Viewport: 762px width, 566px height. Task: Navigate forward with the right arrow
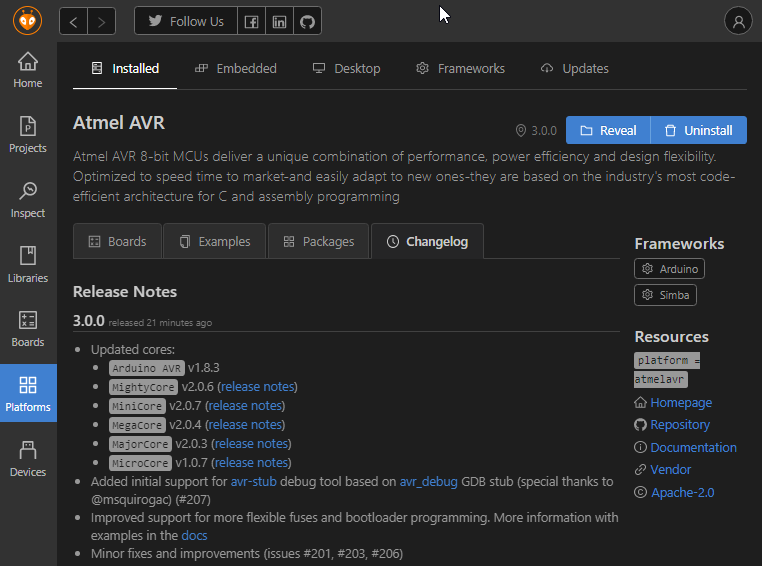click(101, 21)
